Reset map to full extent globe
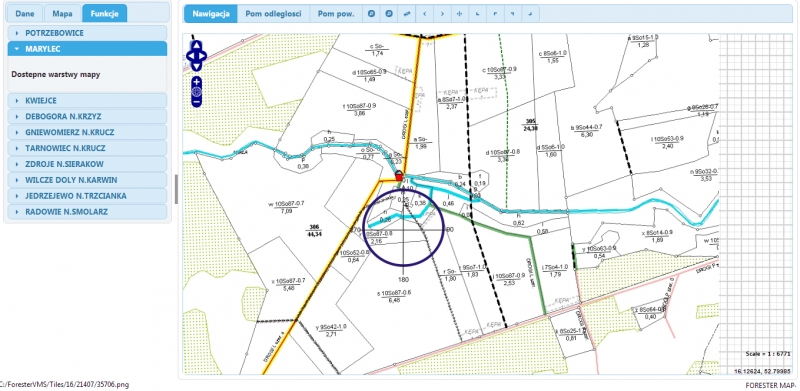The height and width of the screenshot is (391, 800). 196,92
